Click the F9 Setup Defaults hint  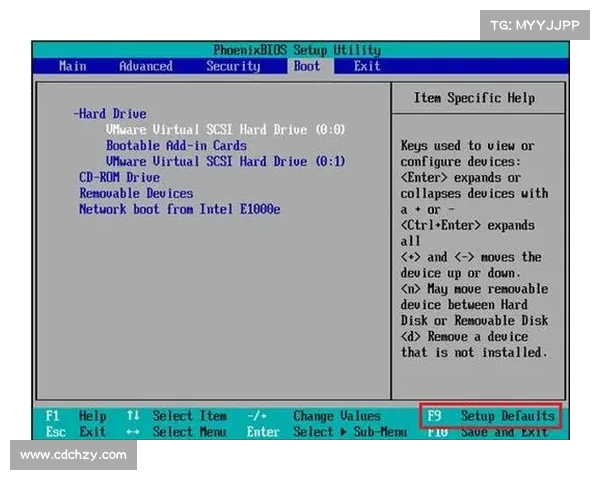491,416
